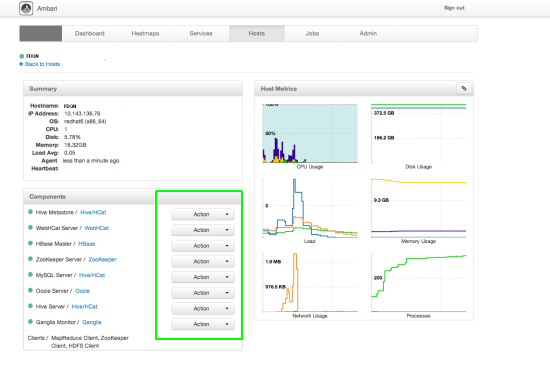Click the Sign out link
This screenshot has height=365, width=550.
(454, 8)
